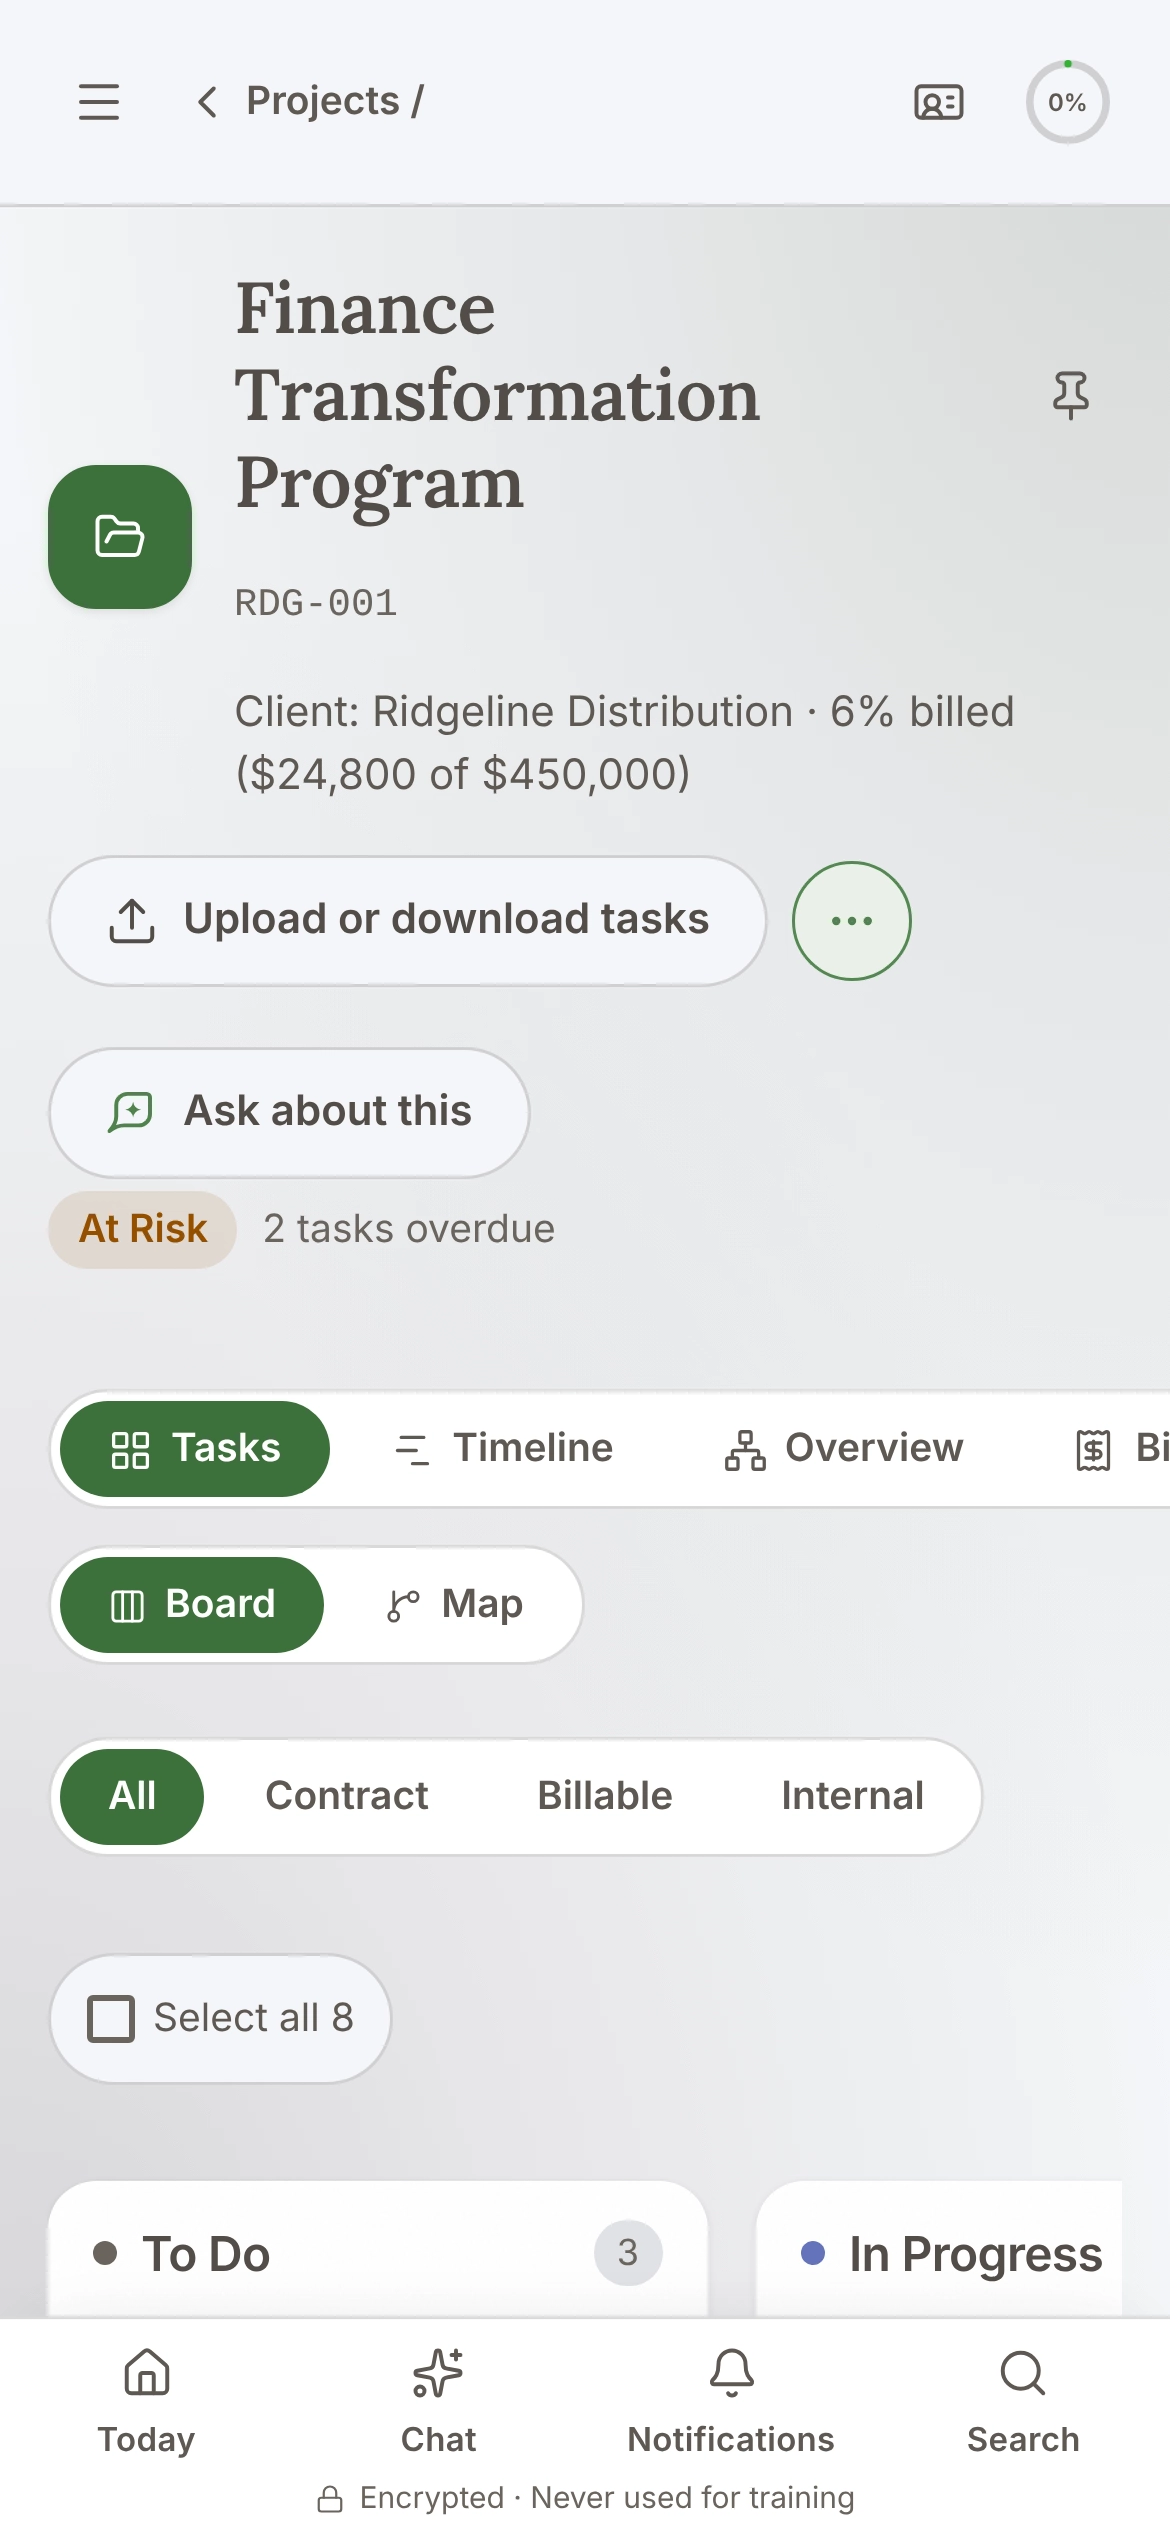Viewport: 1170px width, 2532px height.
Task: Show All tasks filter
Action: (132, 1797)
